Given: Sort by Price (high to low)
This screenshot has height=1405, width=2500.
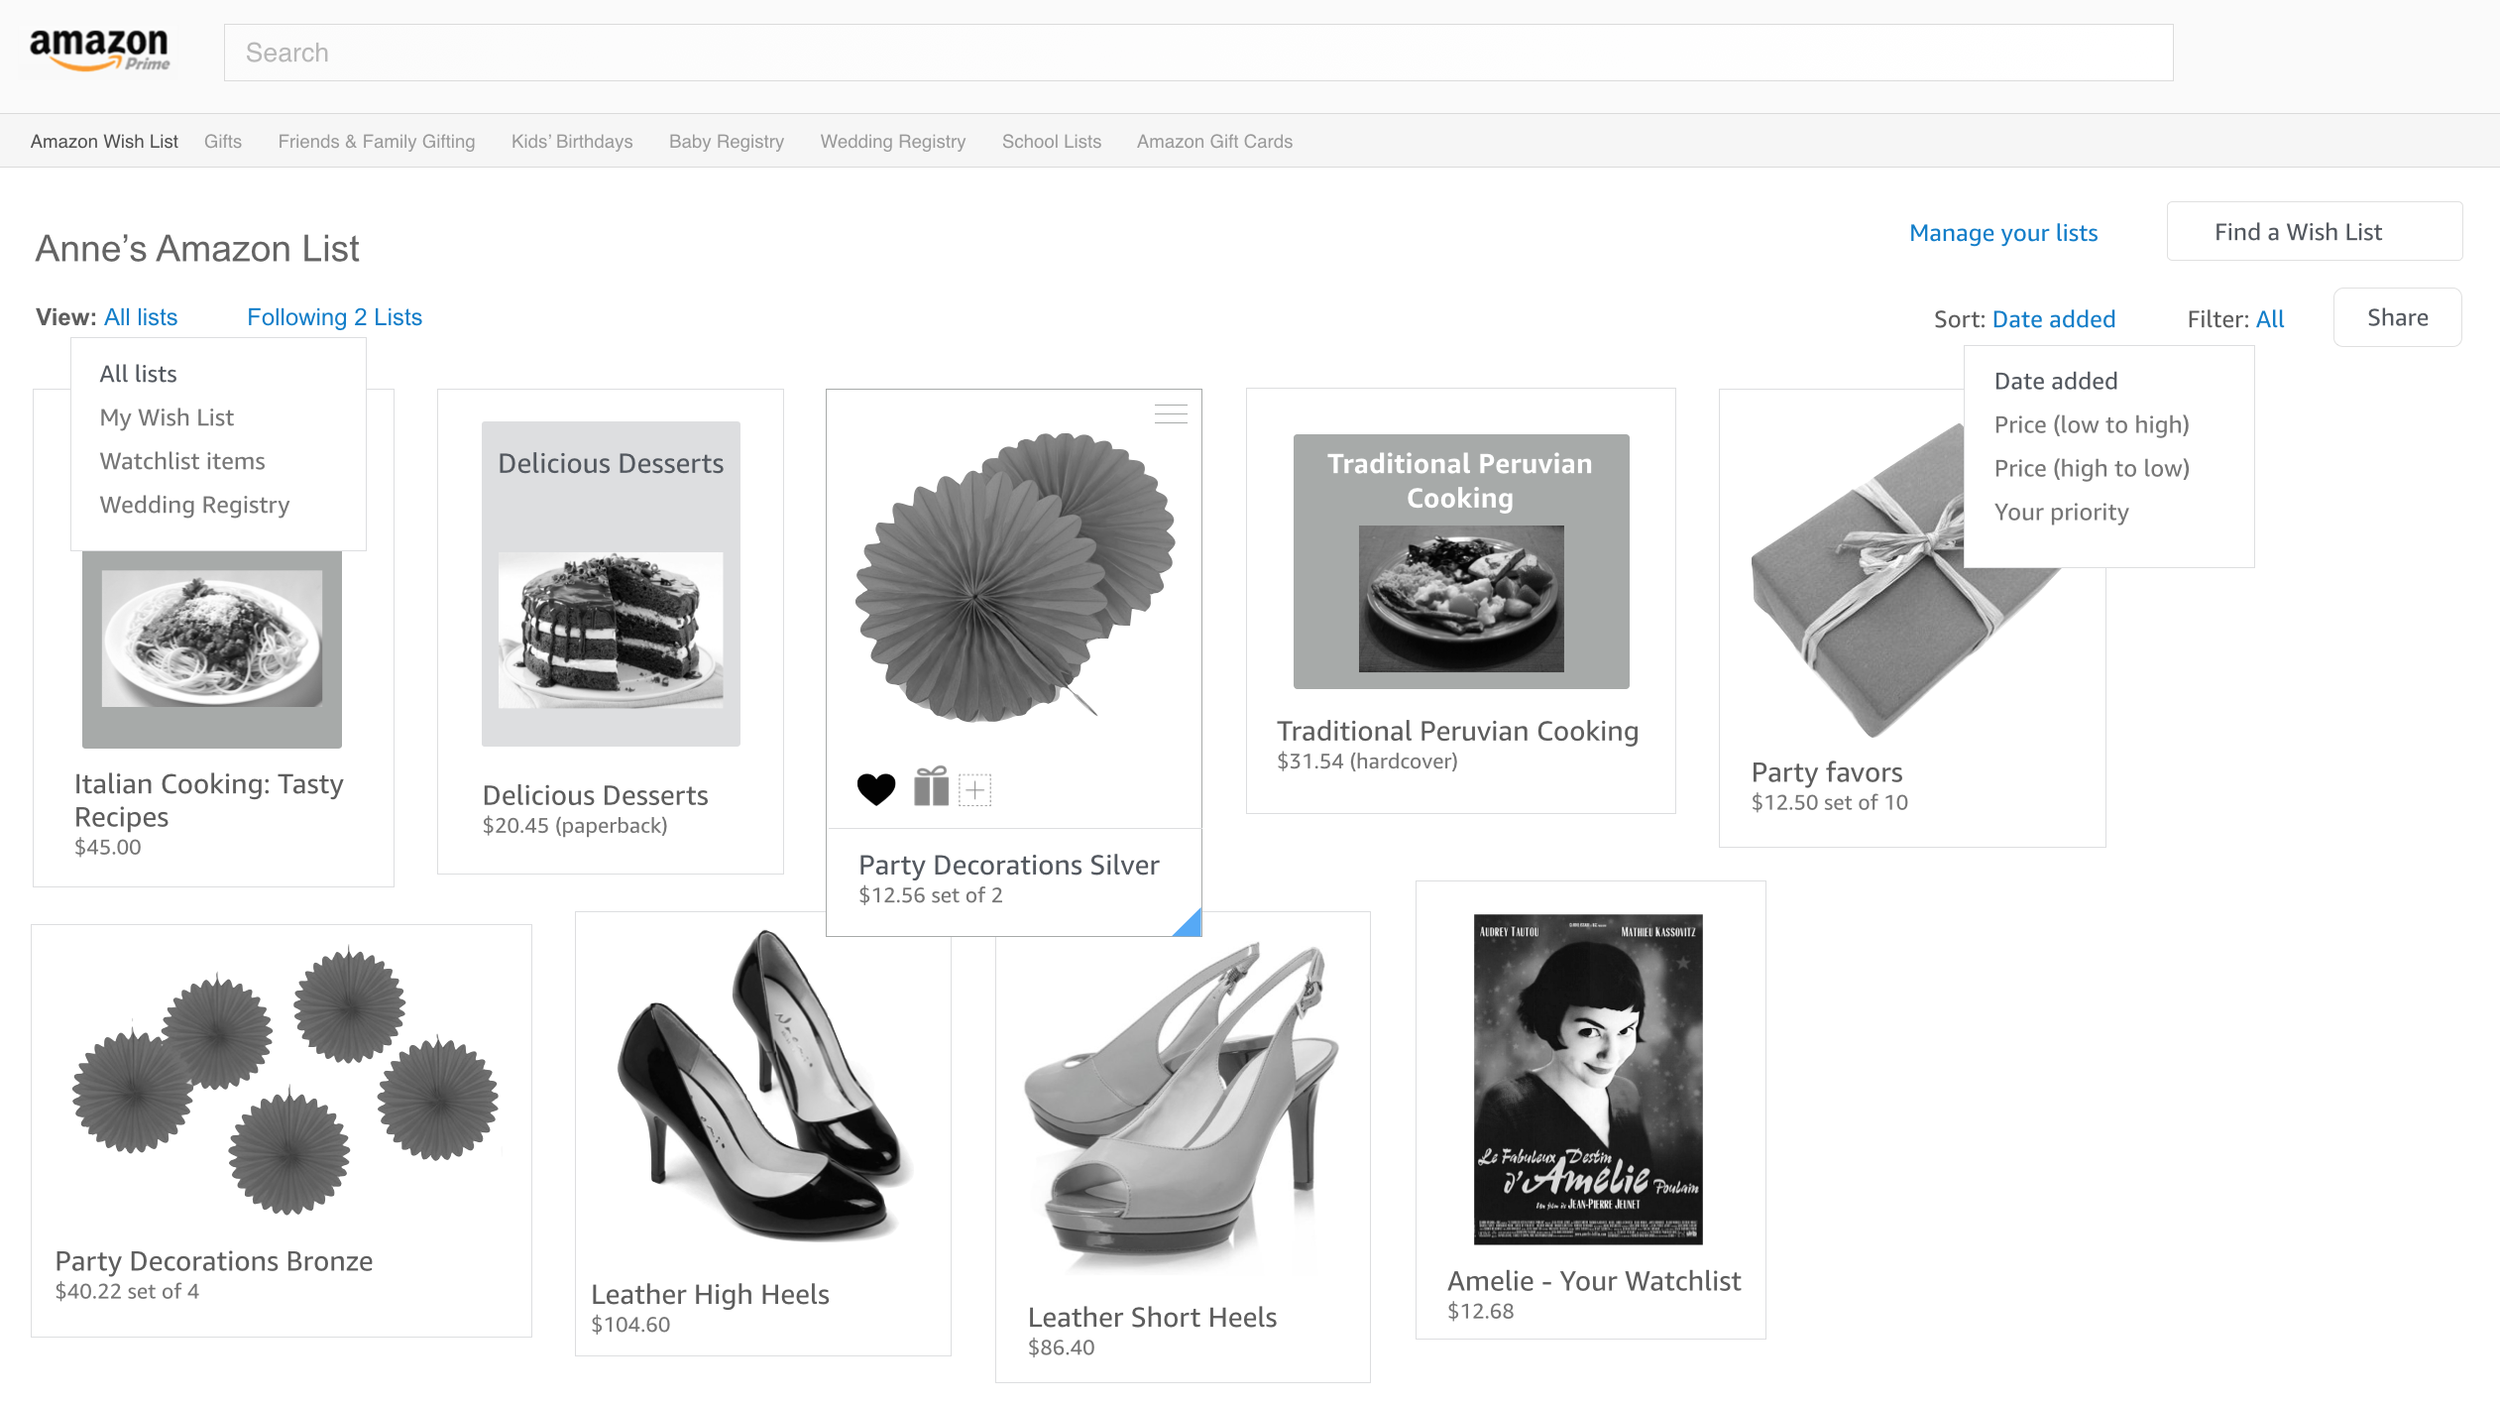Looking at the screenshot, I should coord(2091,469).
